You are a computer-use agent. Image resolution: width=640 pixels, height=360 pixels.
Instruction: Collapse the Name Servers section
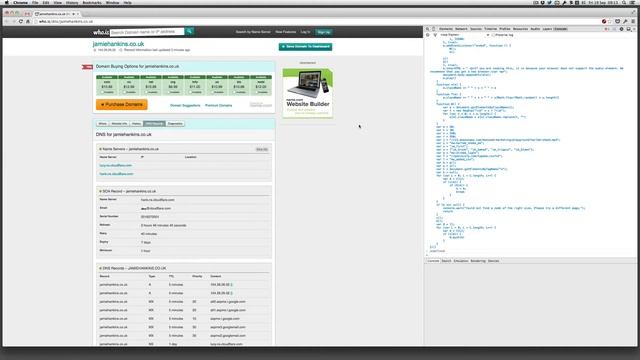click(x=100, y=149)
